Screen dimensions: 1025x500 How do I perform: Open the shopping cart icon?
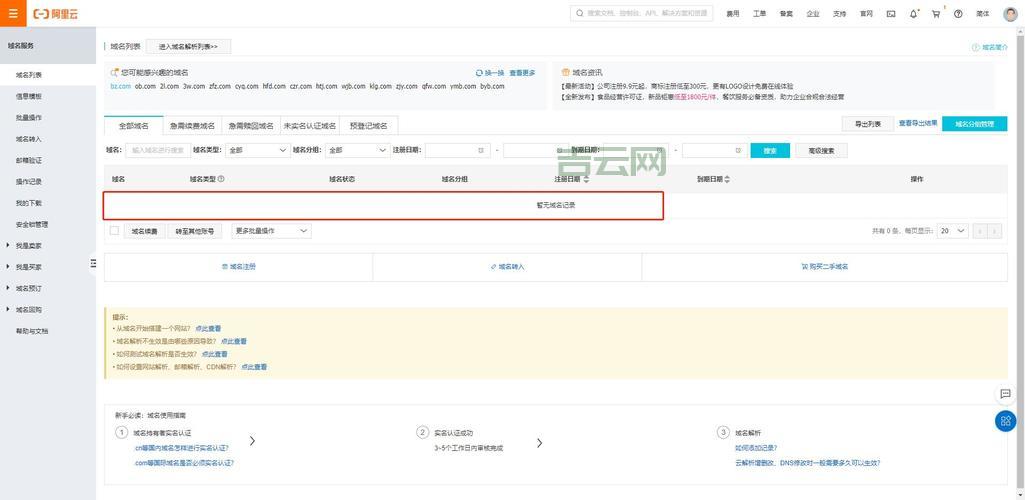tap(936, 14)
